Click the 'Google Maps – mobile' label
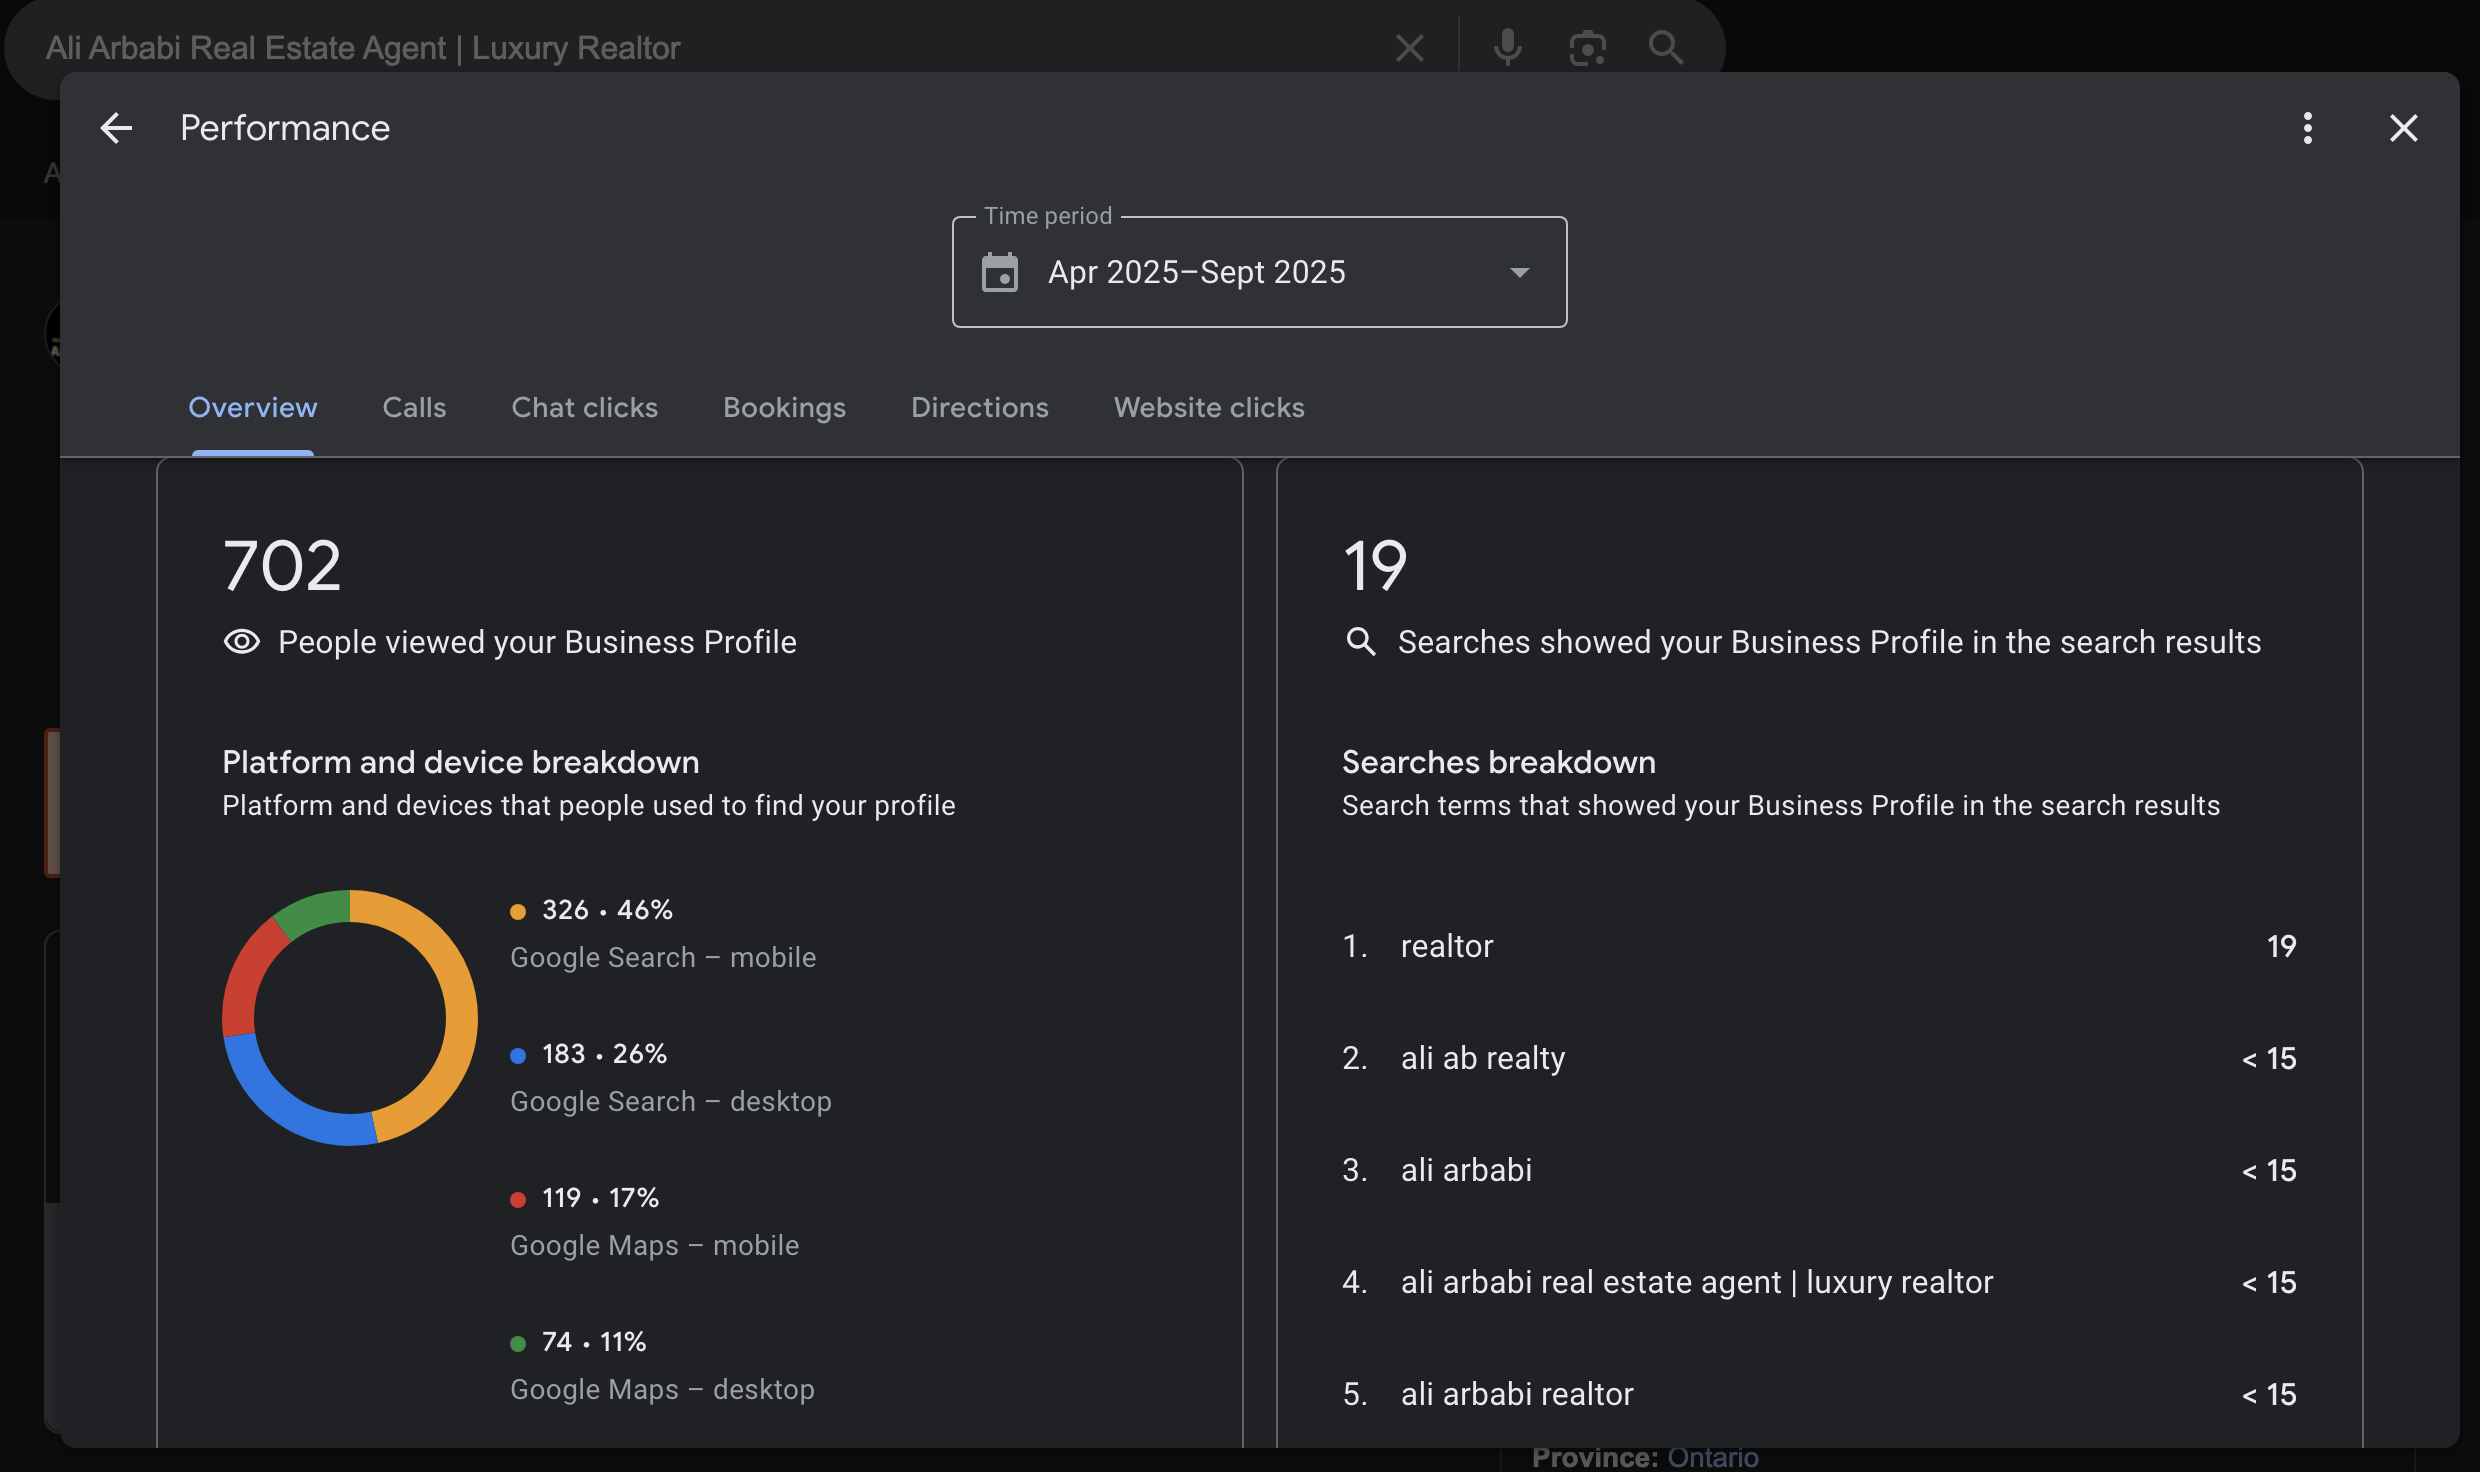Screen dimensions: 2480x1472 click(655, 1245)
